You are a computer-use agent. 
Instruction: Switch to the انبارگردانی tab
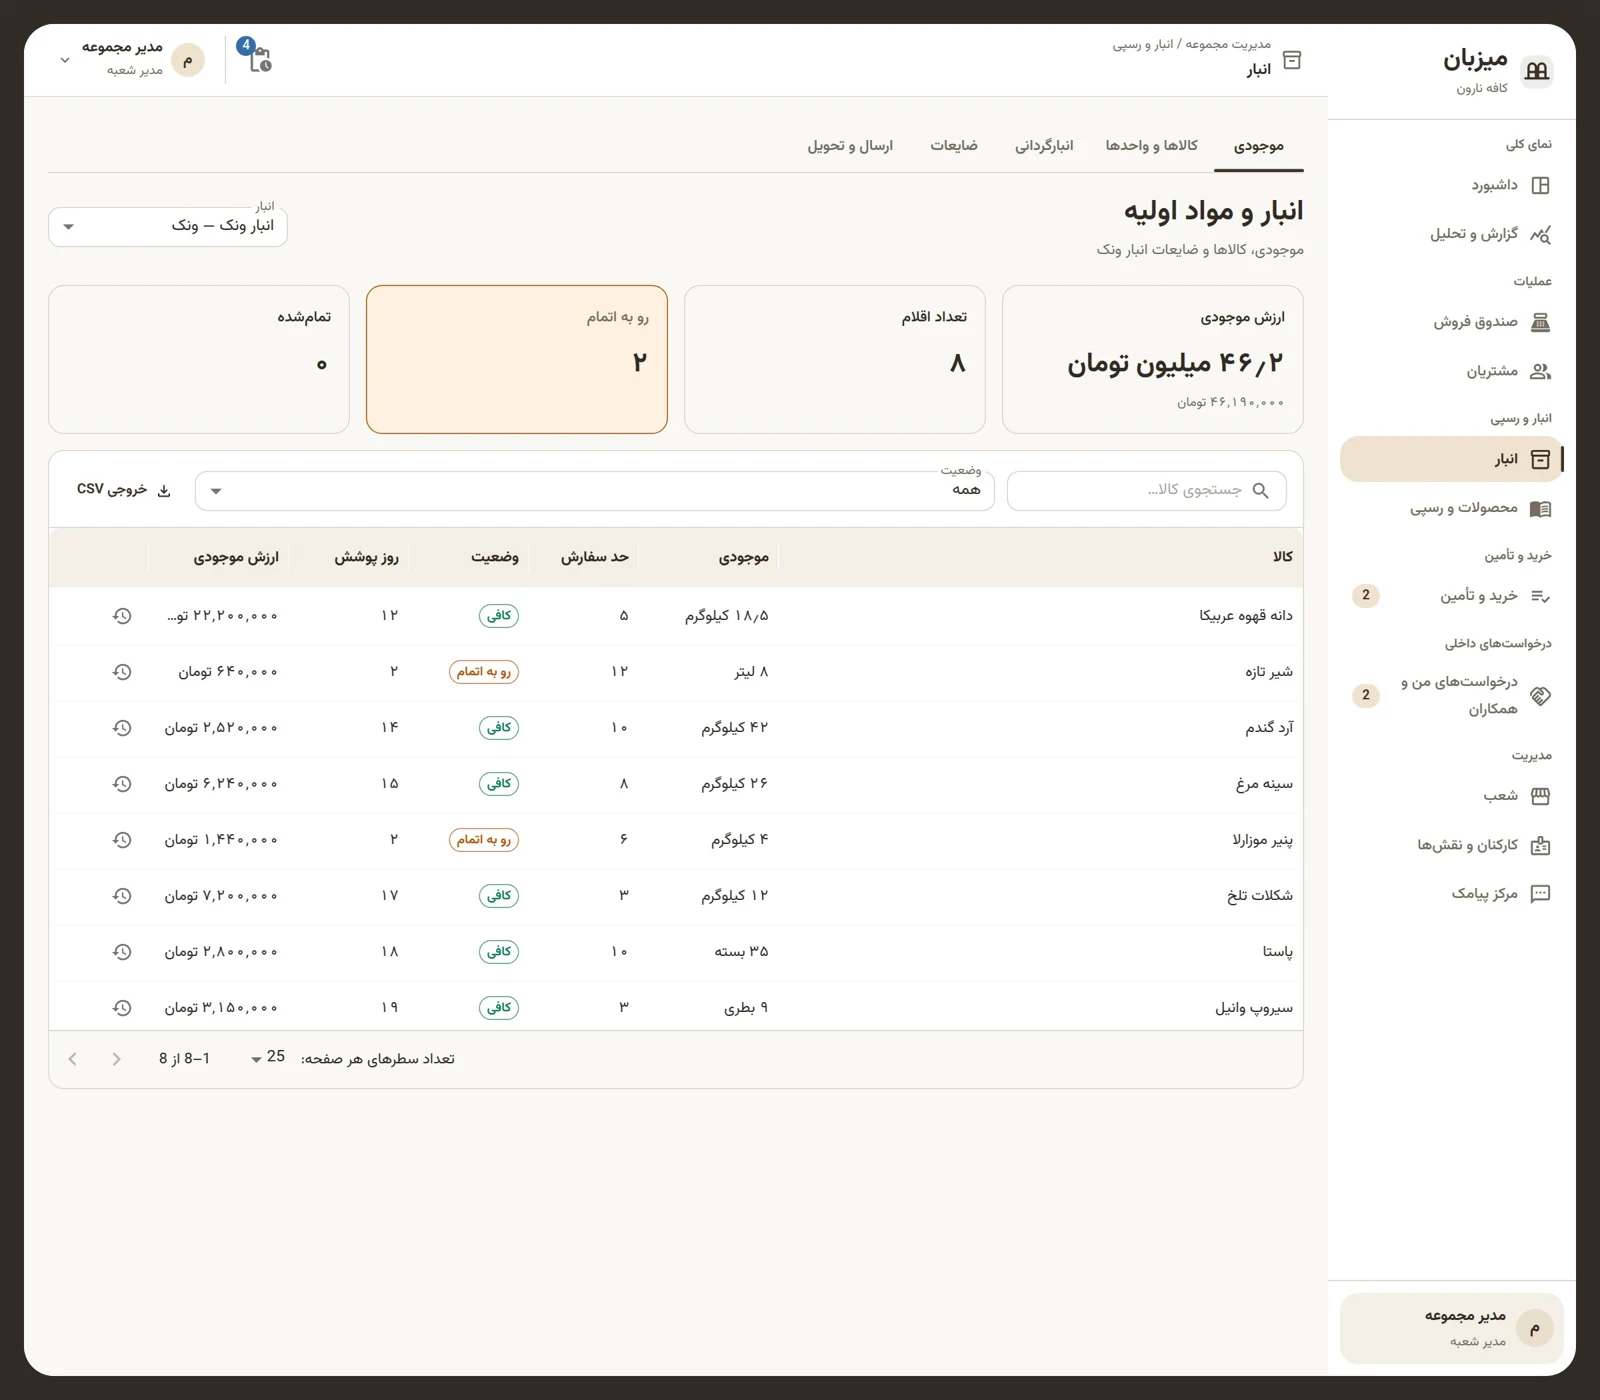click(x=1044, y=146)
